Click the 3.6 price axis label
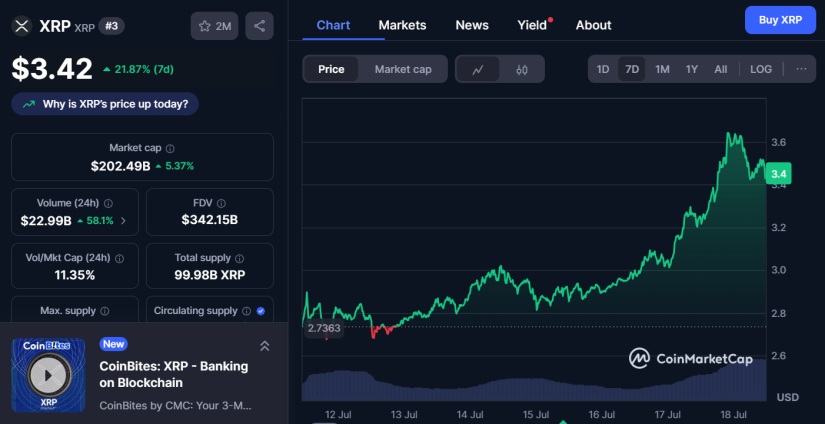 click(779, 143)
